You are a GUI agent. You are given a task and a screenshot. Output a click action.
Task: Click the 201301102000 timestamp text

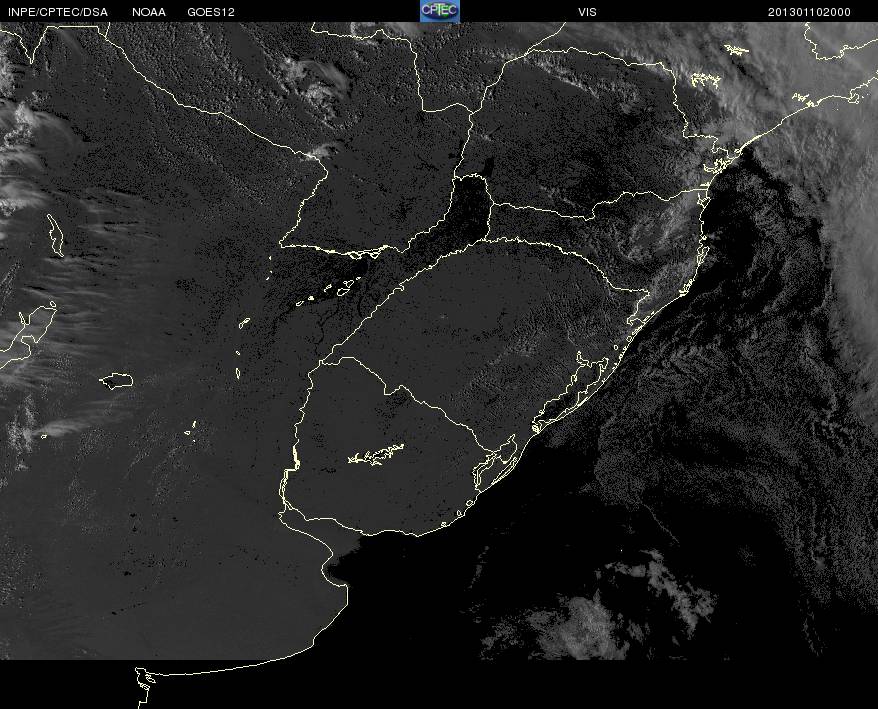tap(809, 12)
